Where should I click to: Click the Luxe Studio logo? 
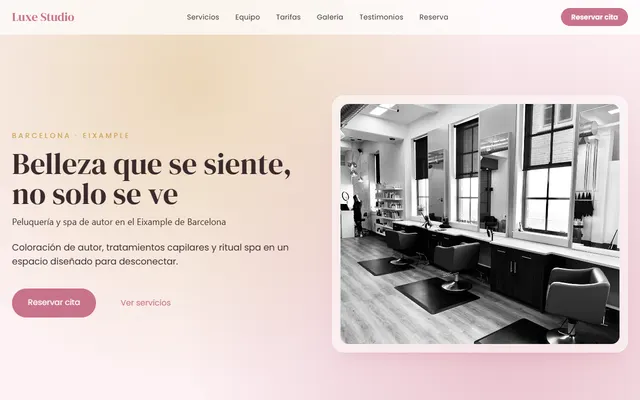coord(43,17)
